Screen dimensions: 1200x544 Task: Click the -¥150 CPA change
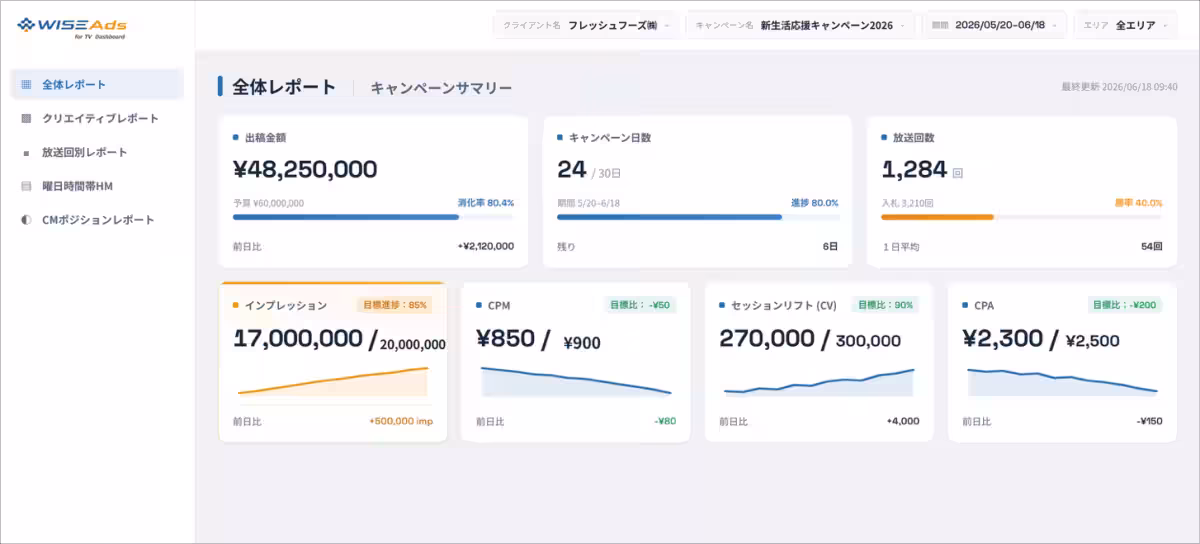pos(1149,421)
